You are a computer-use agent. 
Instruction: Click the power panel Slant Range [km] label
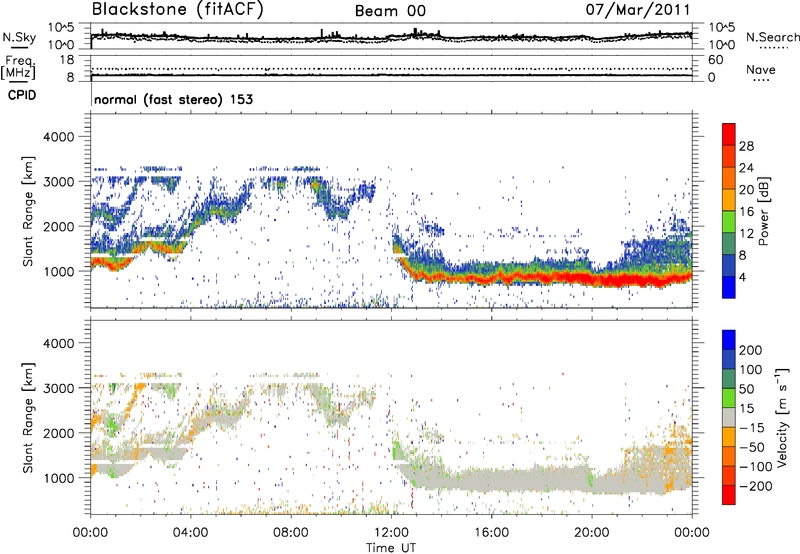pos(28,211)
